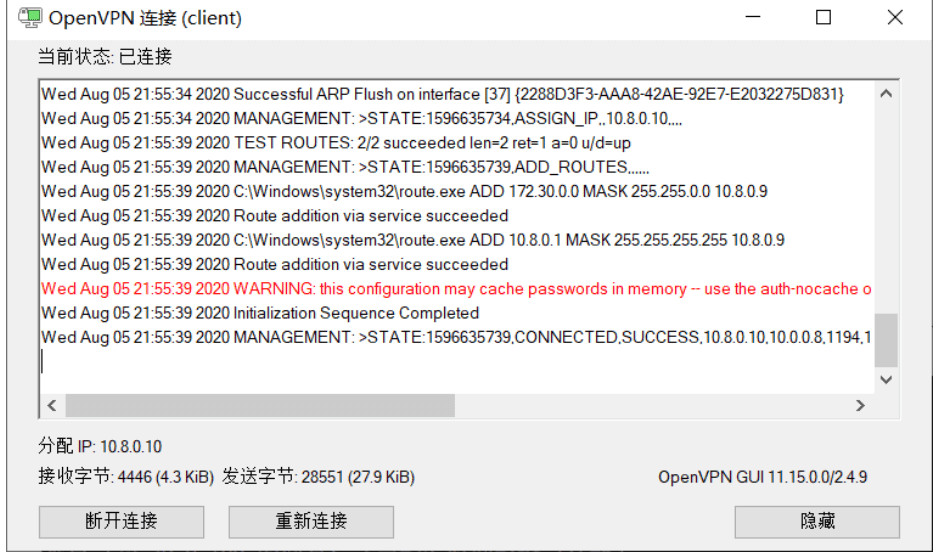Click the log scroll down arrow

tap(886, 380)
